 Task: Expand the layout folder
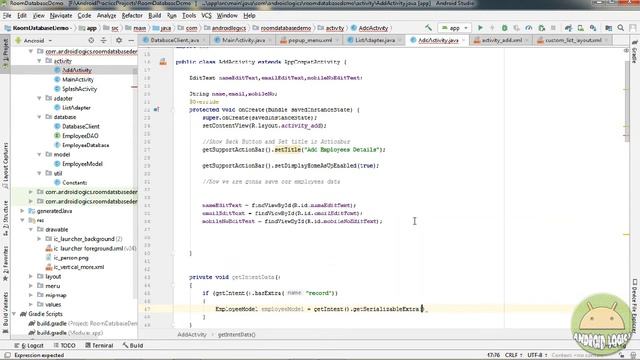point(31,277)
